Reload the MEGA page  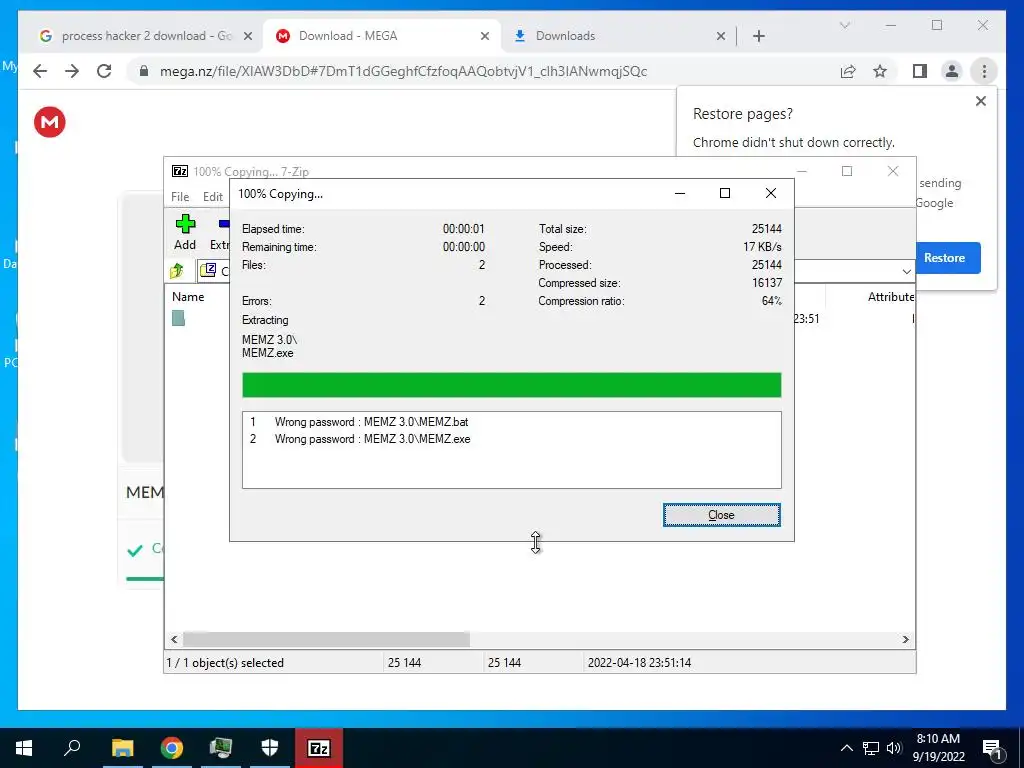(104, 71)
